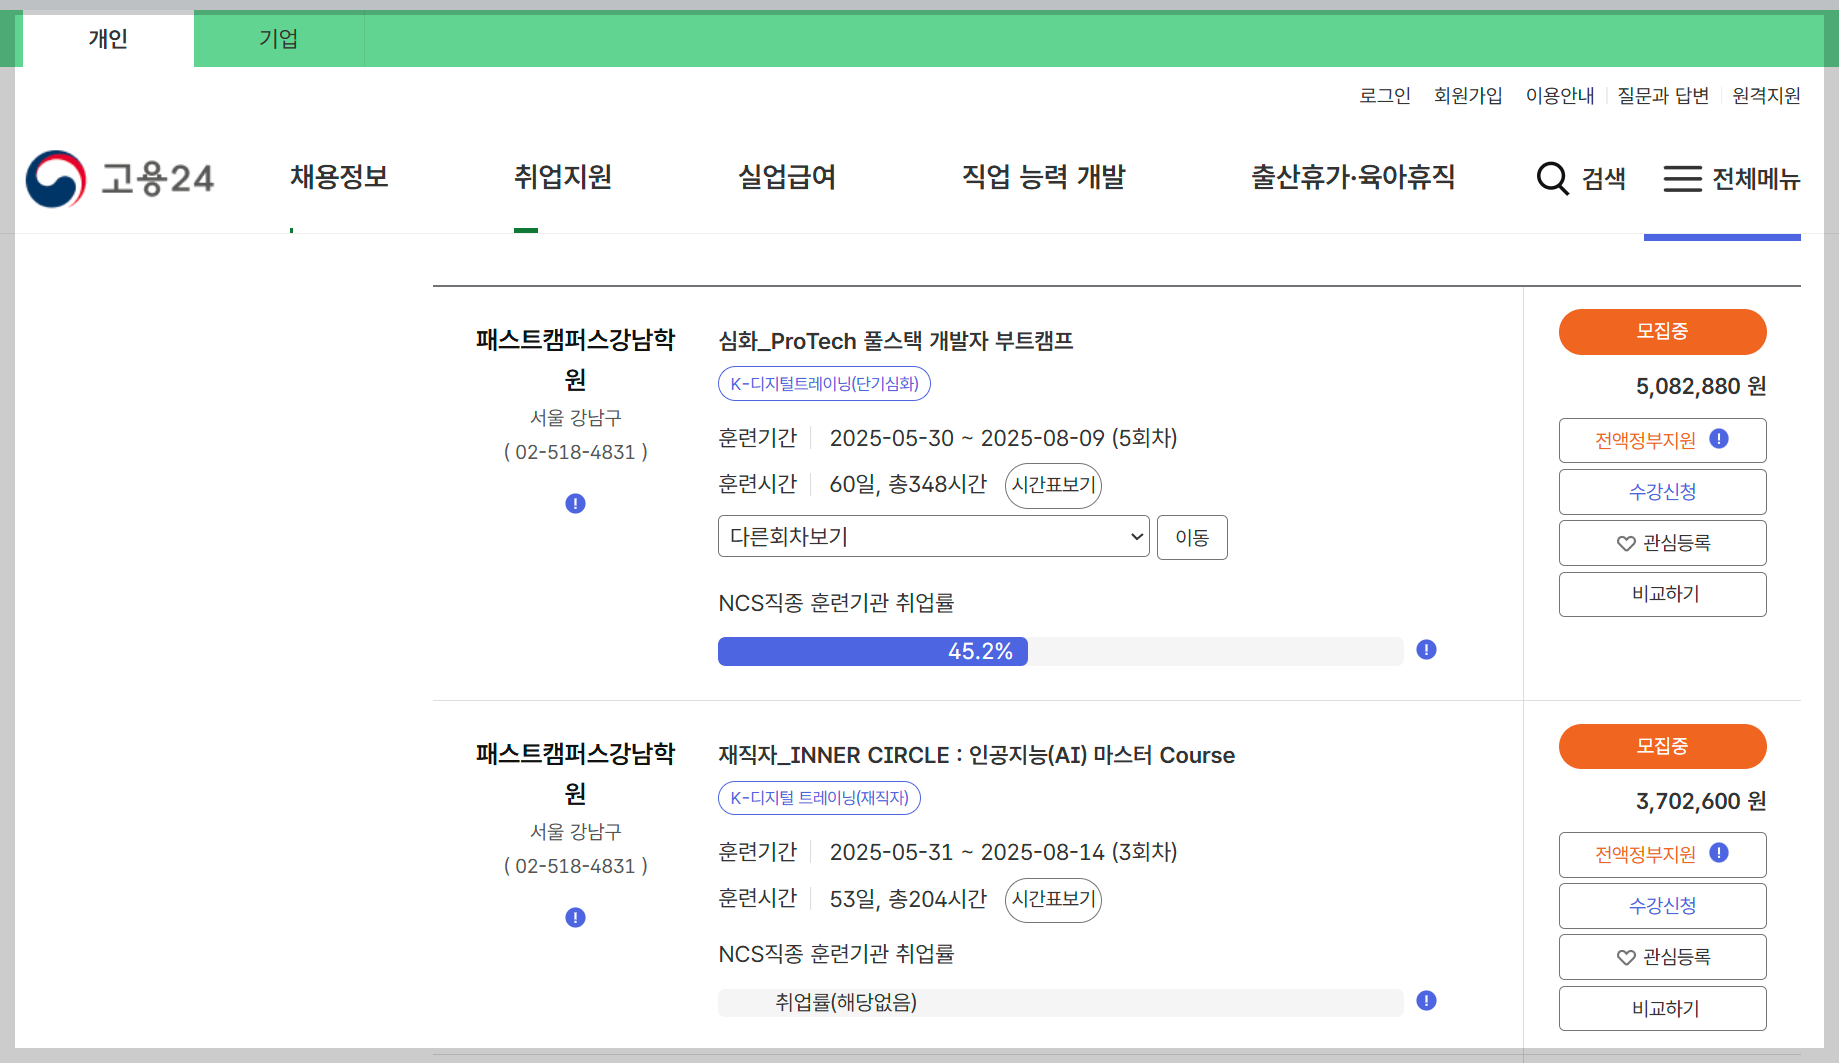1839x1063 pixels.
Task: Click the 취업률(해당없음) progress bar
Action: pyautogui.click(x=1060, y=1002)
